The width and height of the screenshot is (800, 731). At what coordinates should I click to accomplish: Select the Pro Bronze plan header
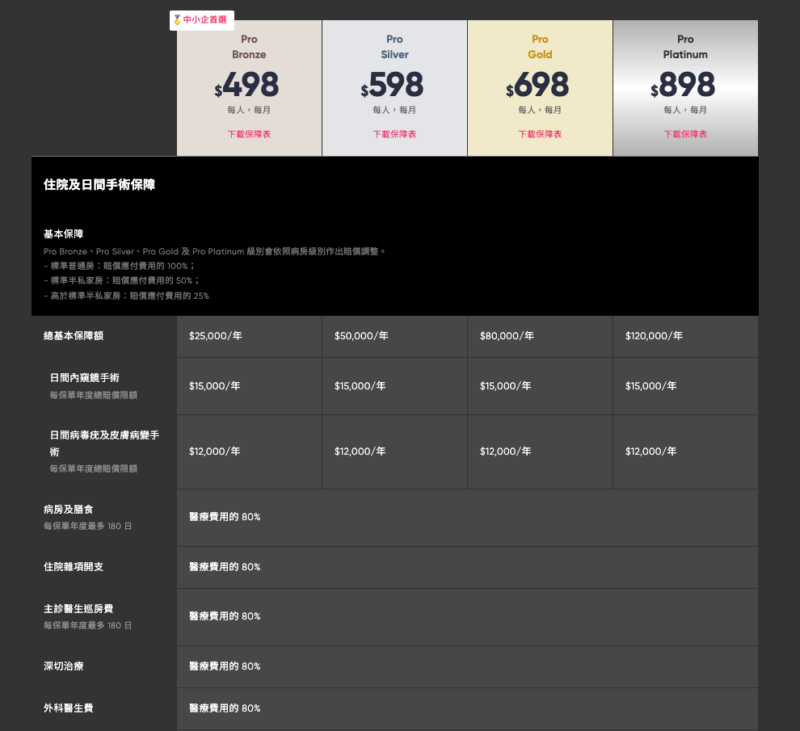(x=248, y=46)
